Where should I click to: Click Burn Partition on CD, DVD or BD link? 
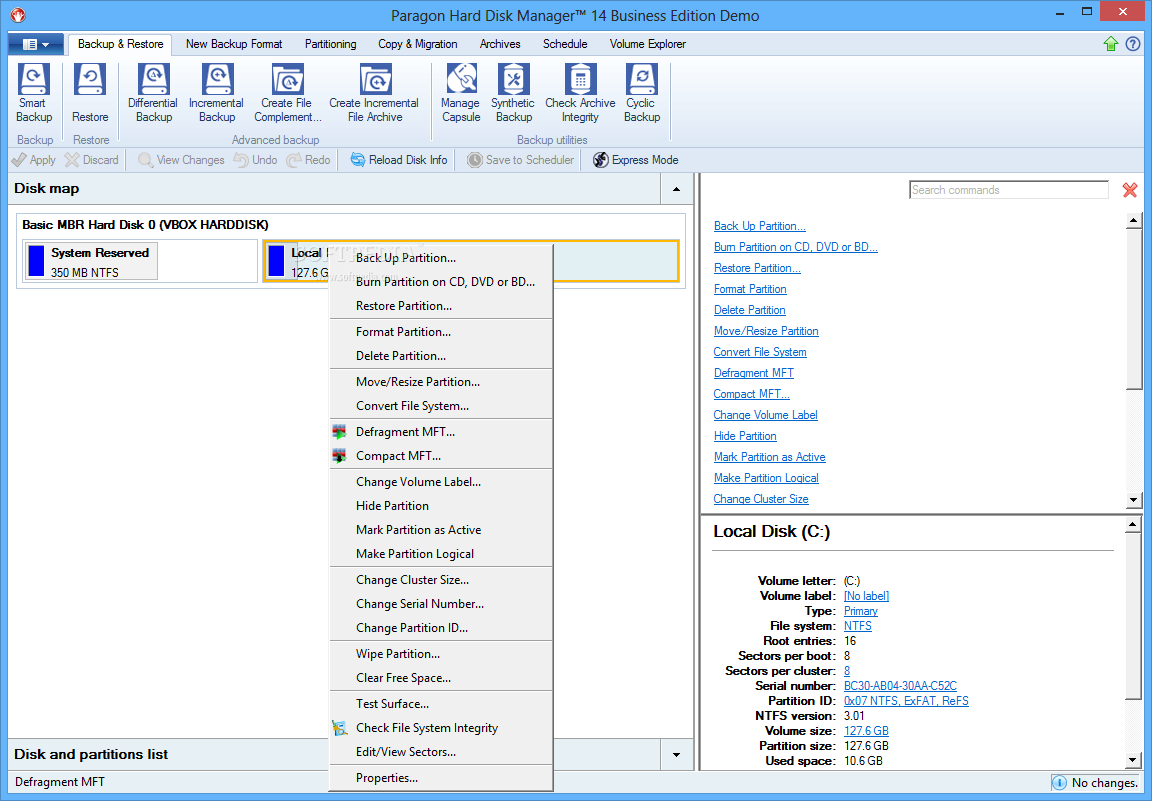tap(796, 247)
